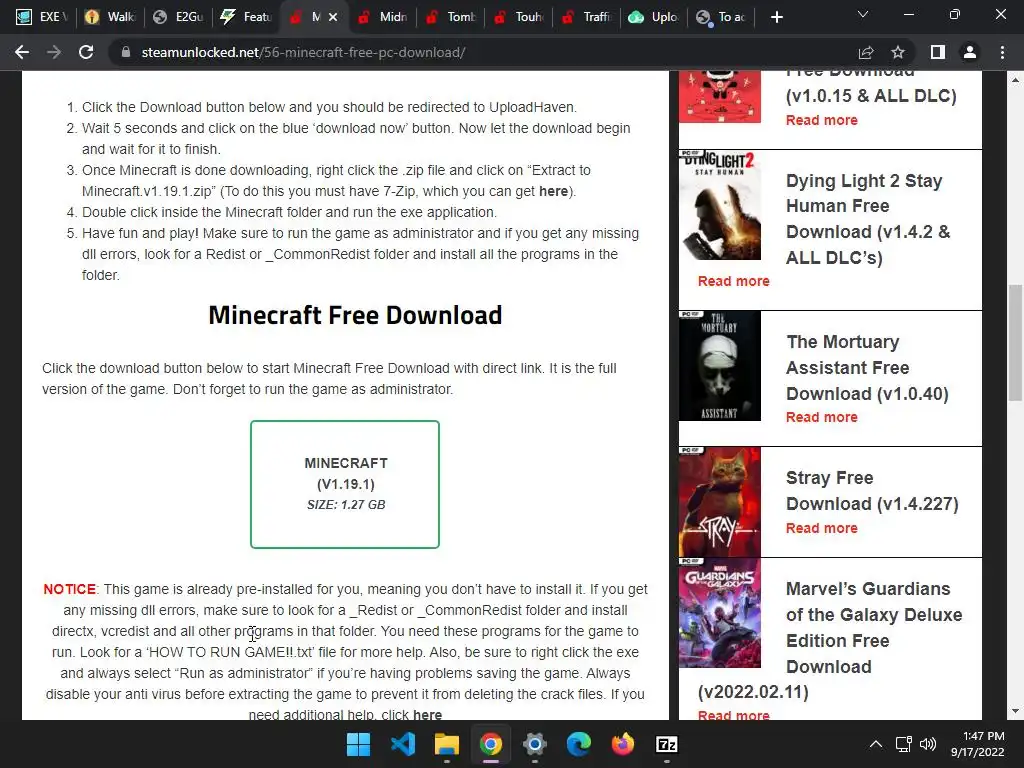Open the Stray cat cover thumbnail

[x=720, y=502]
